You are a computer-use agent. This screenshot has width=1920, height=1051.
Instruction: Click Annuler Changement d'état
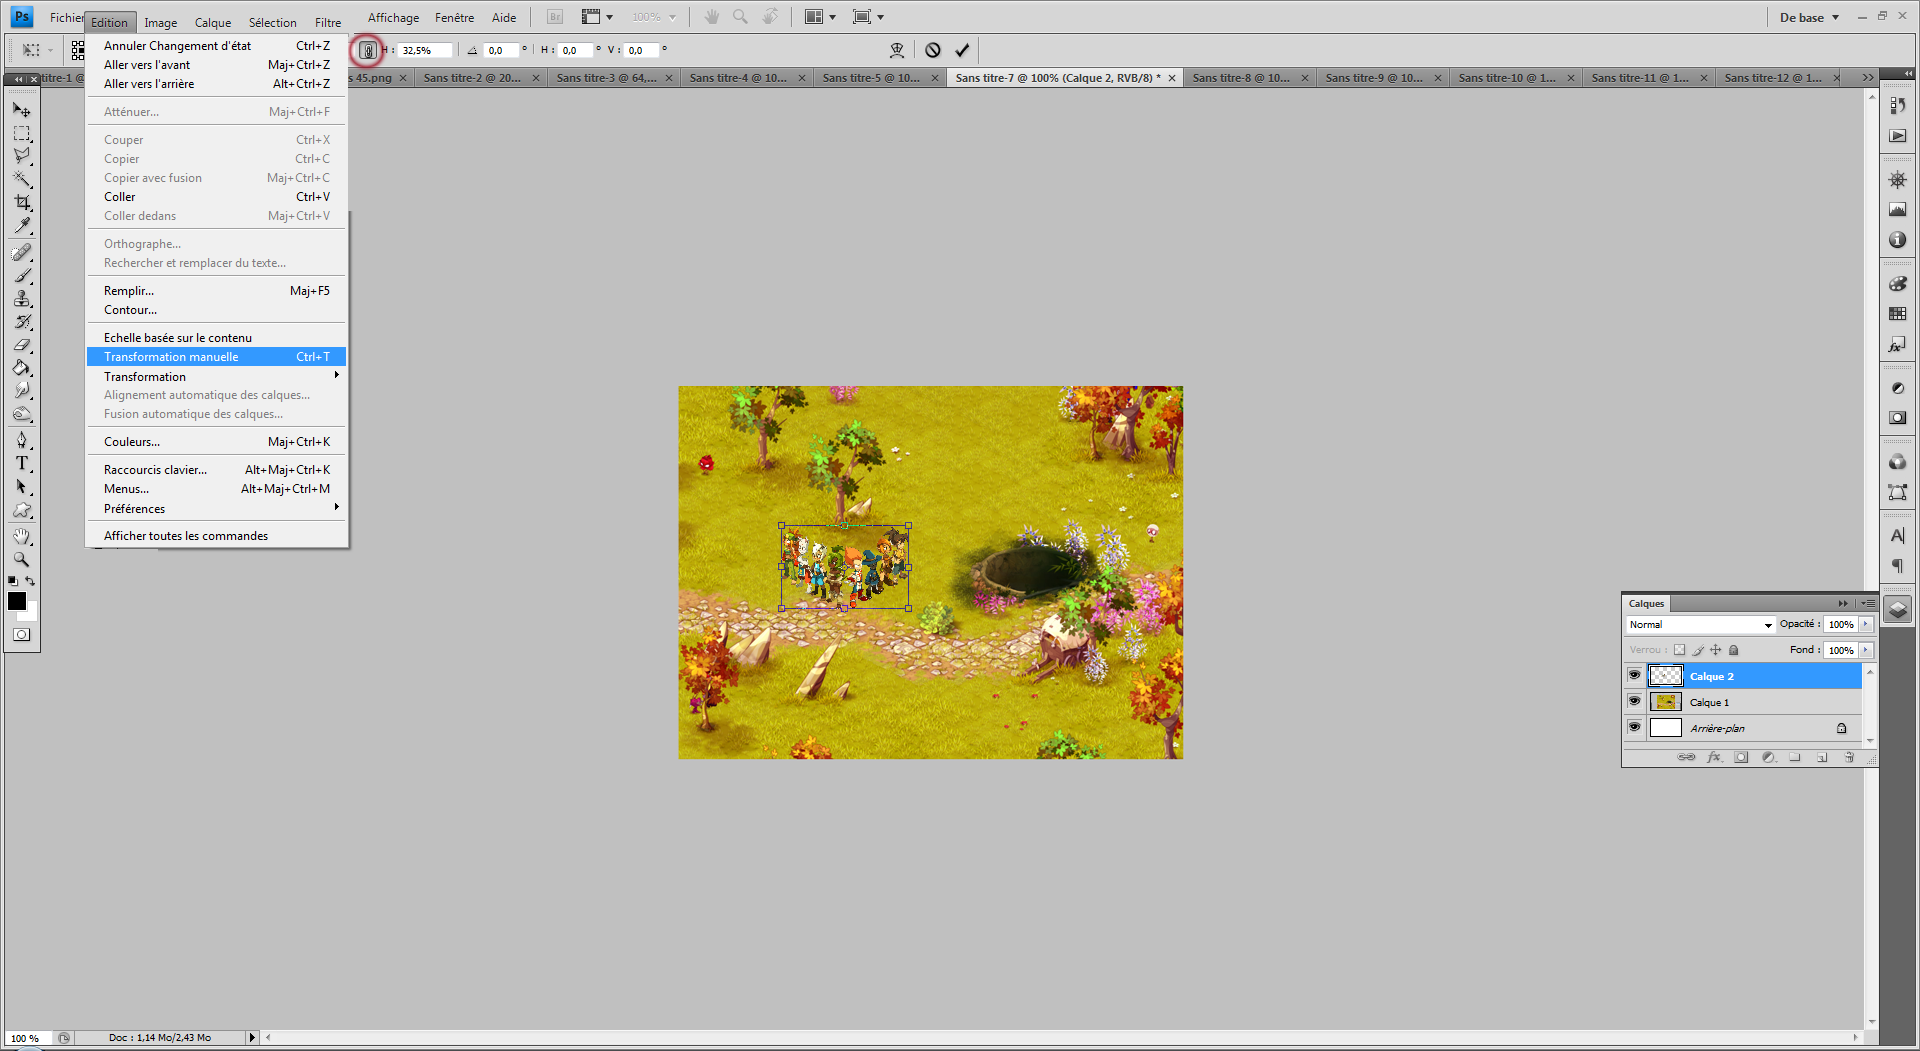coord(216,45)
